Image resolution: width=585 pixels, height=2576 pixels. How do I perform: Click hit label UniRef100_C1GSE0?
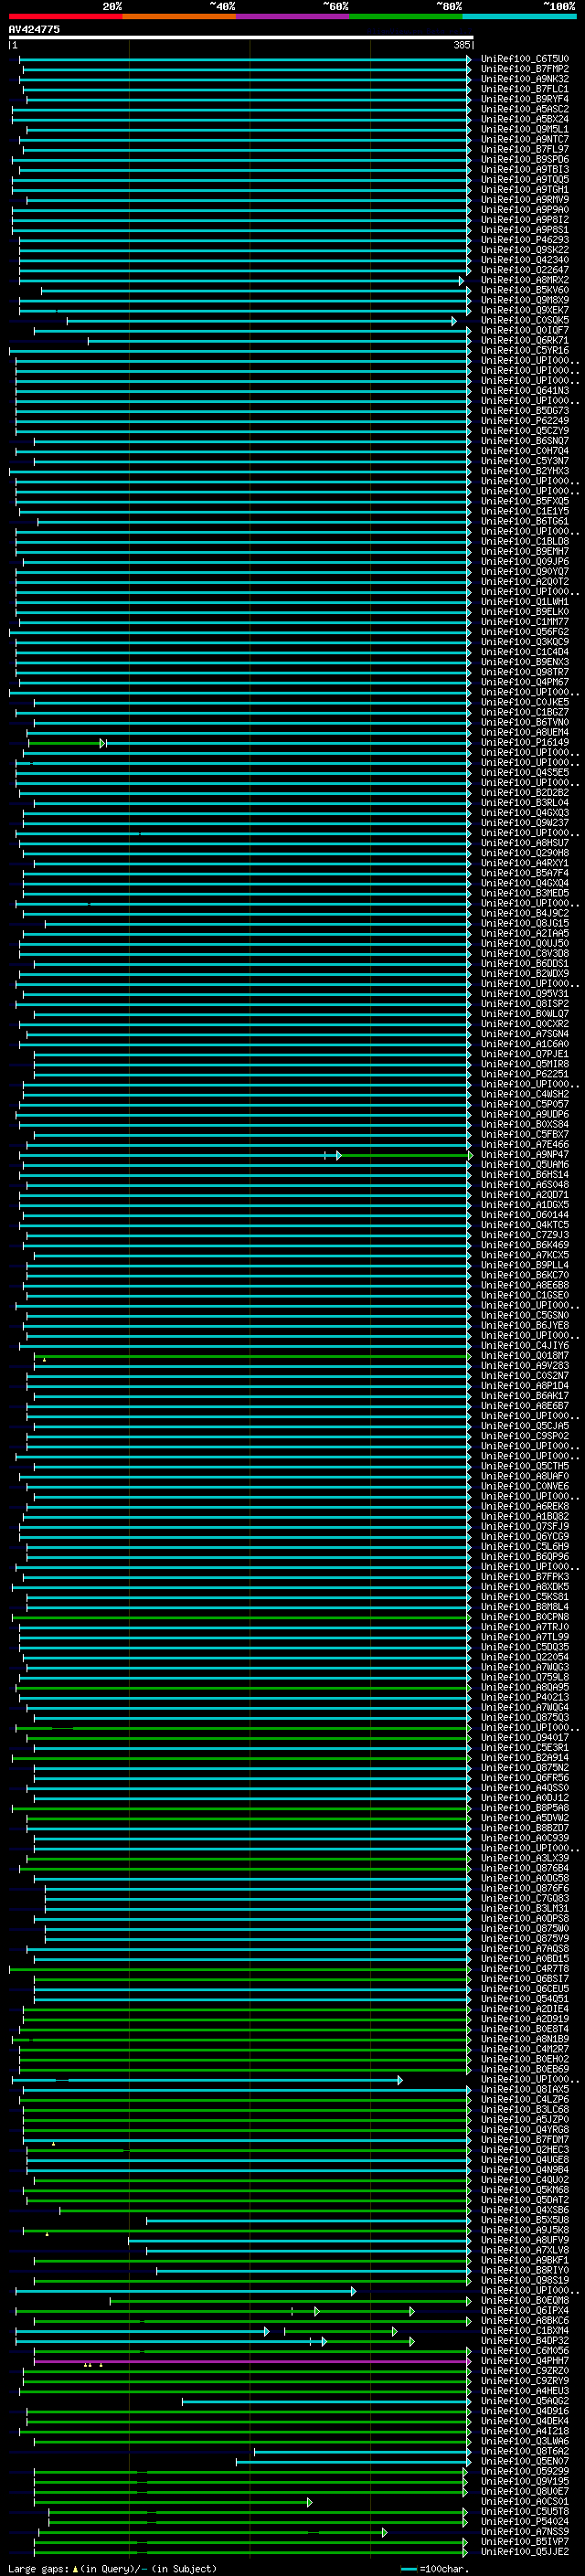pyautogui.click(x=525, y=1295)
